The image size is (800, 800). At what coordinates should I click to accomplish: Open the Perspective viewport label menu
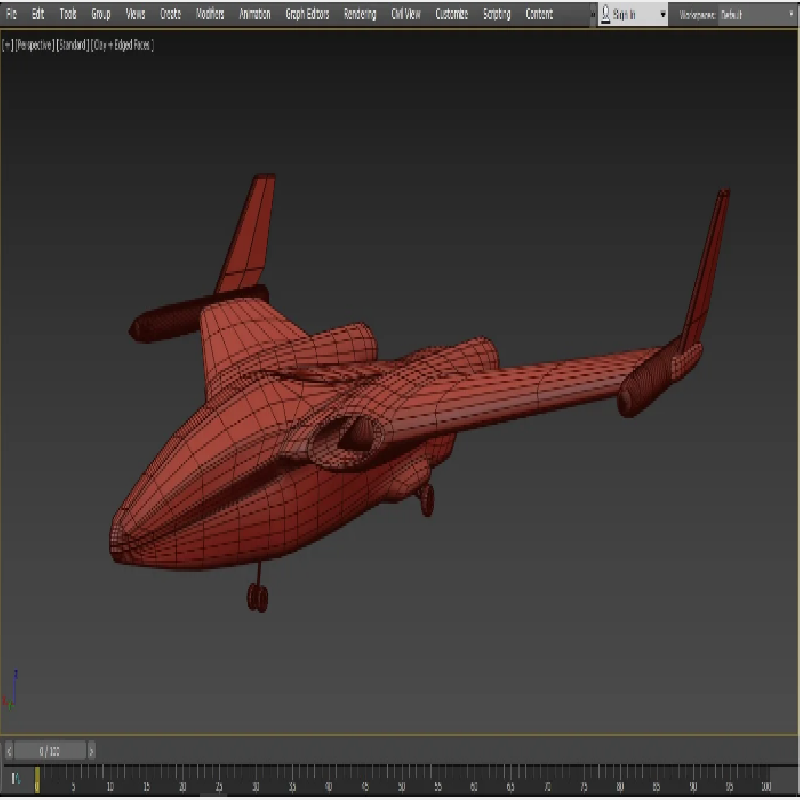(x=34, y=45)
